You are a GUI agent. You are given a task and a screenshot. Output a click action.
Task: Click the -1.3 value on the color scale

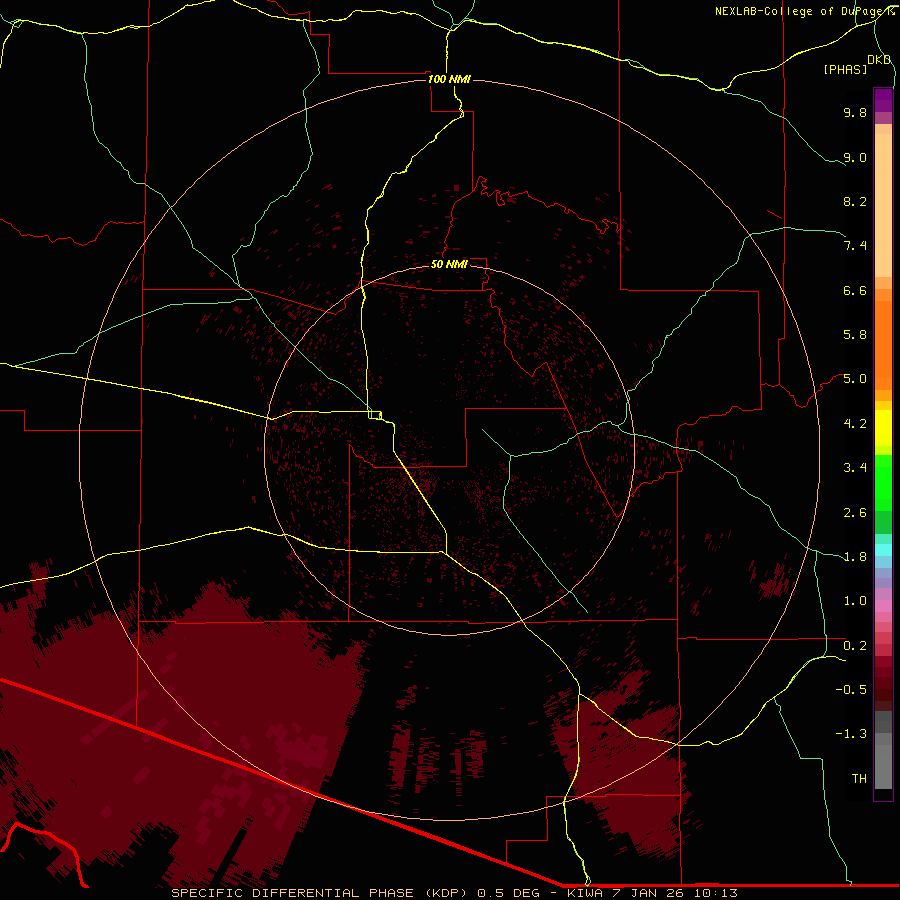click(x=851, y=734)
